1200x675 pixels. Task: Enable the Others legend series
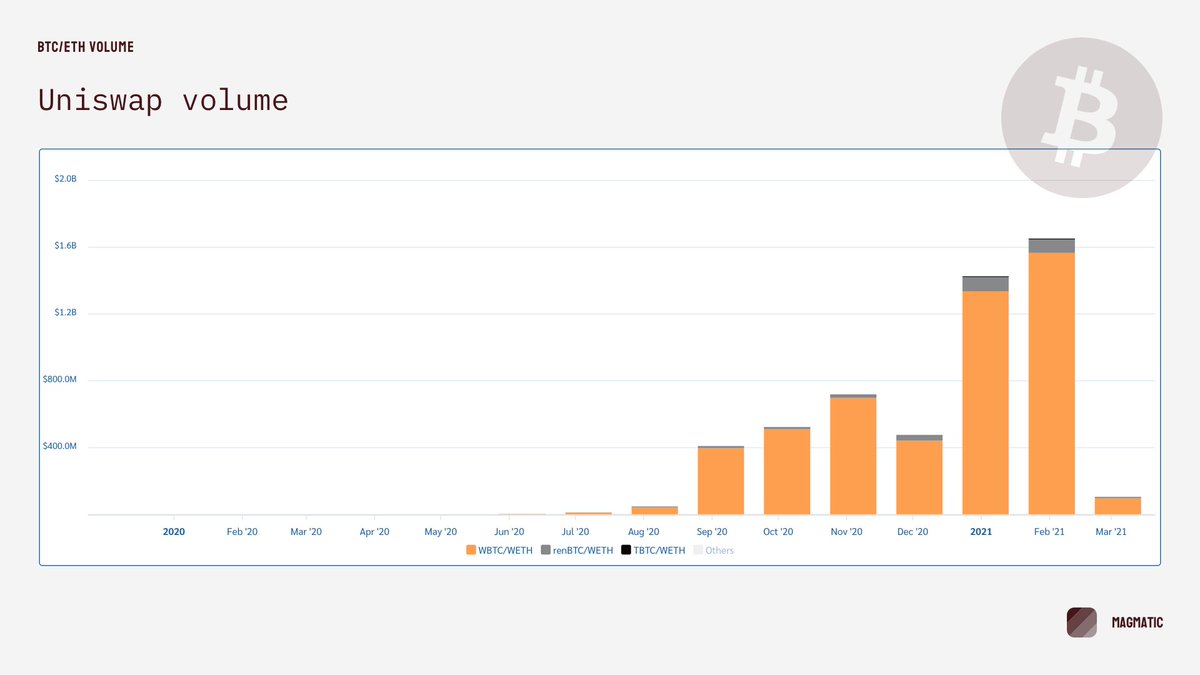(x=713, y=550)
